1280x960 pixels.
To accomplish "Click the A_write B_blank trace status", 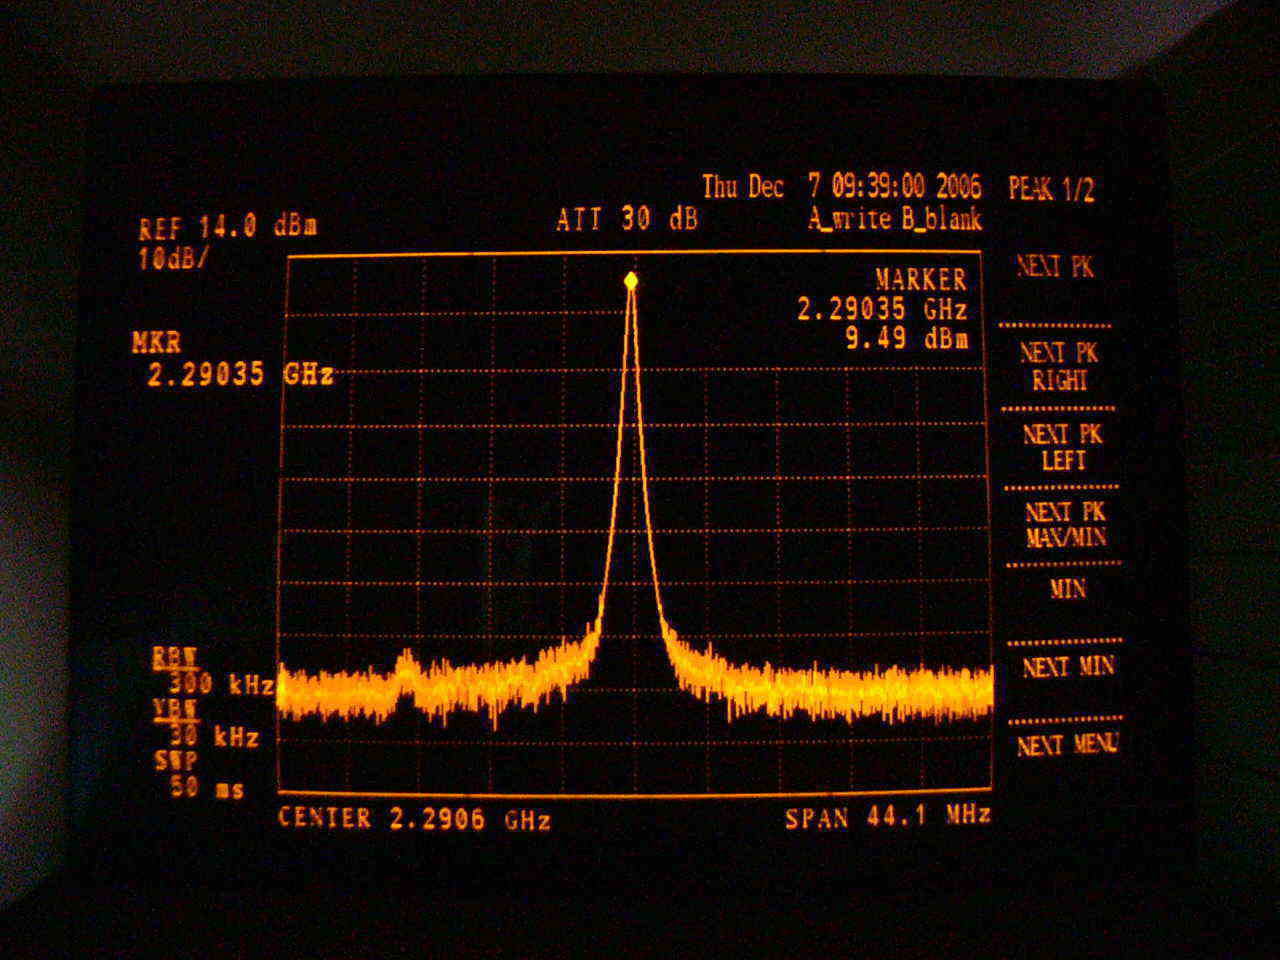I will (x=895, y=219).
